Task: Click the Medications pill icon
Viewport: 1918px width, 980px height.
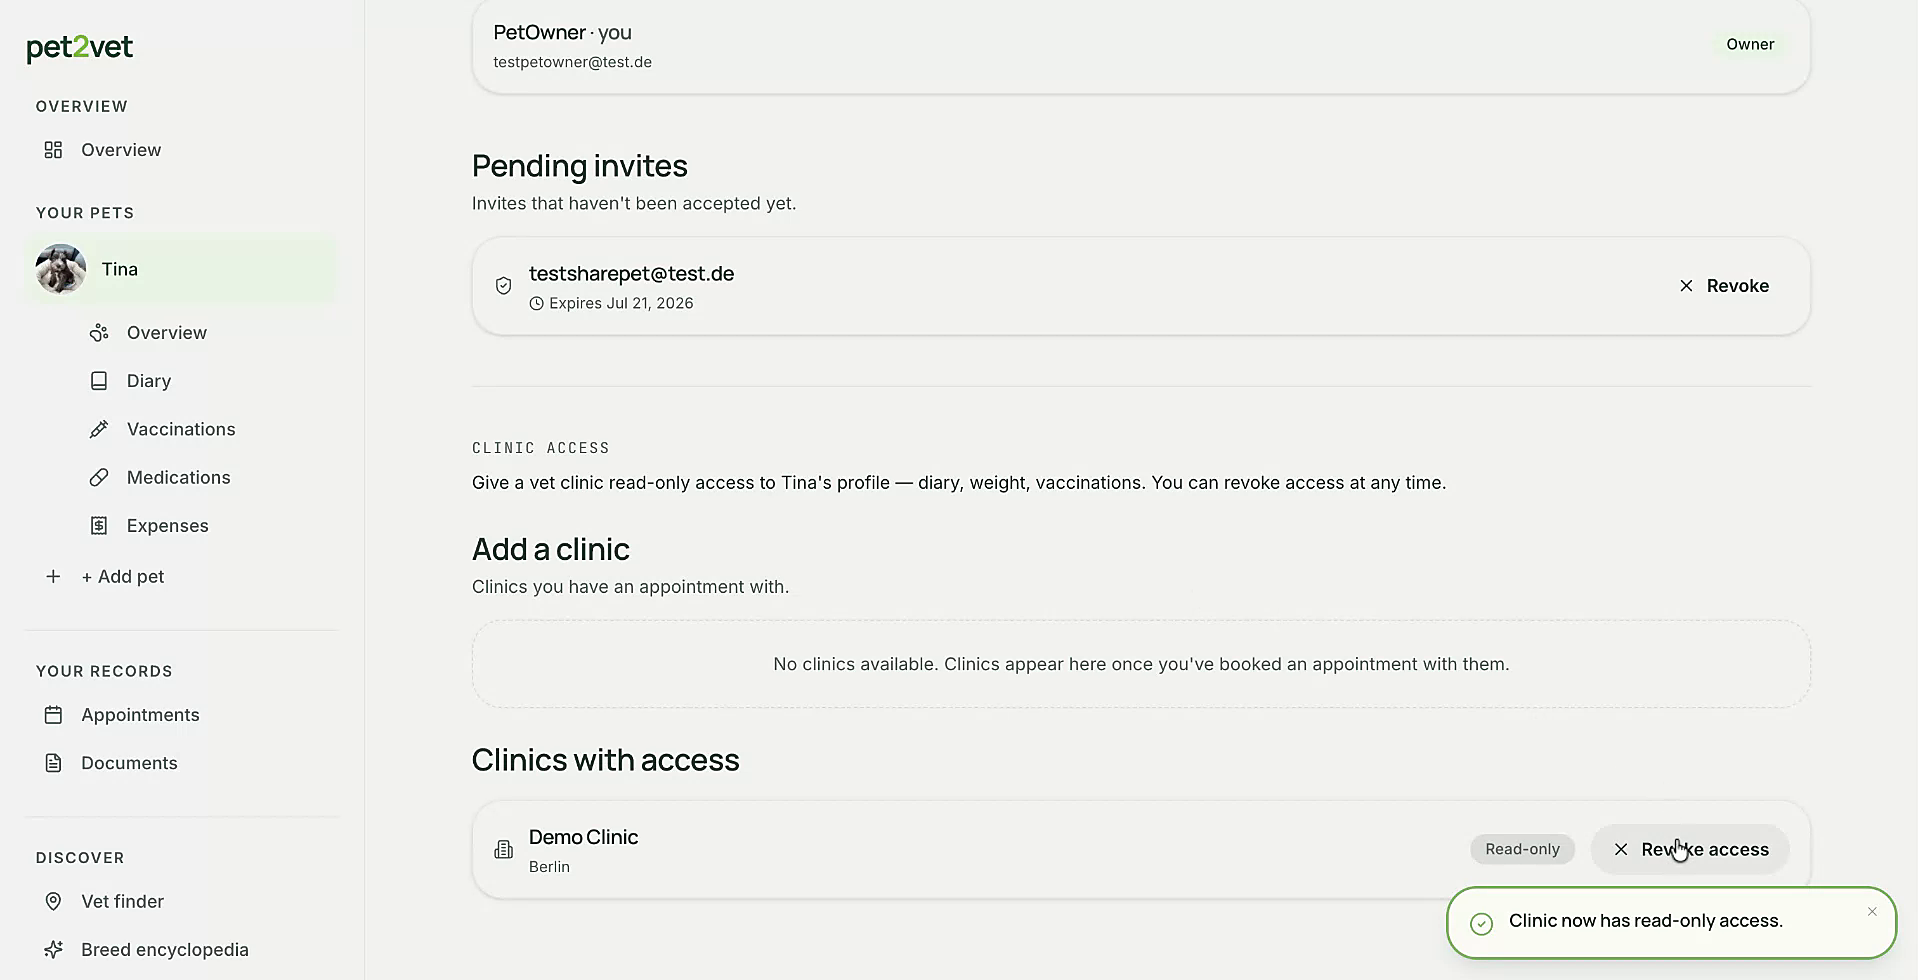Action: tap(99, 478)
